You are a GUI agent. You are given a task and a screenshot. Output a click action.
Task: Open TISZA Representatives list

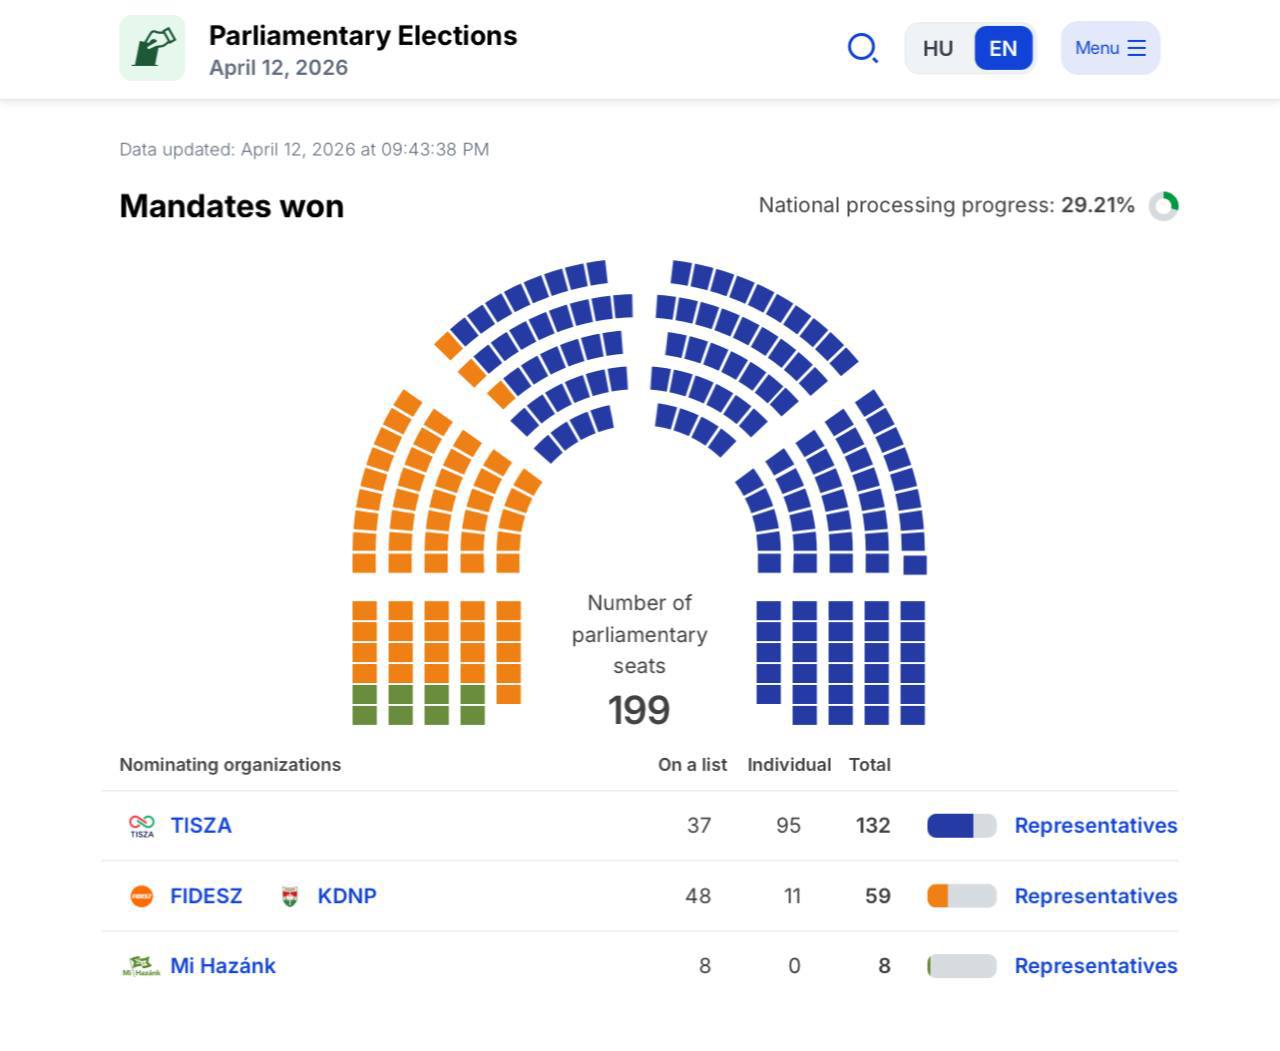(1096, 826)
